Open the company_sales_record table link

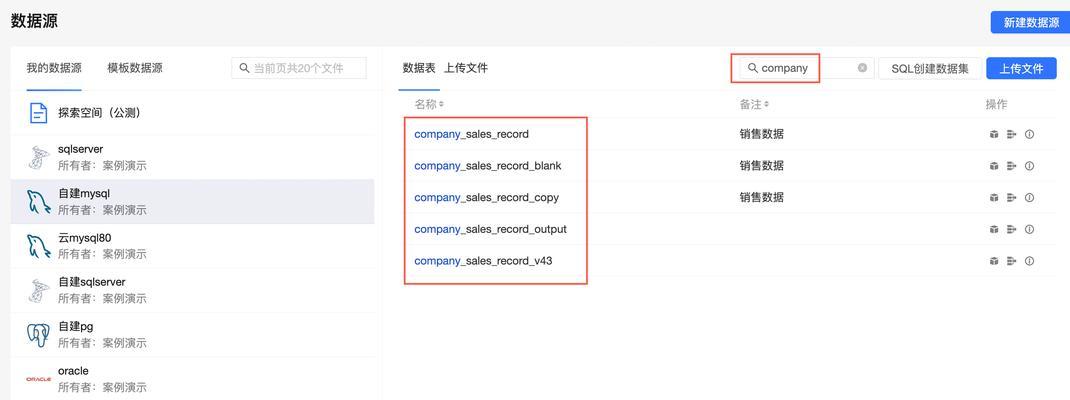click(471, 134)
